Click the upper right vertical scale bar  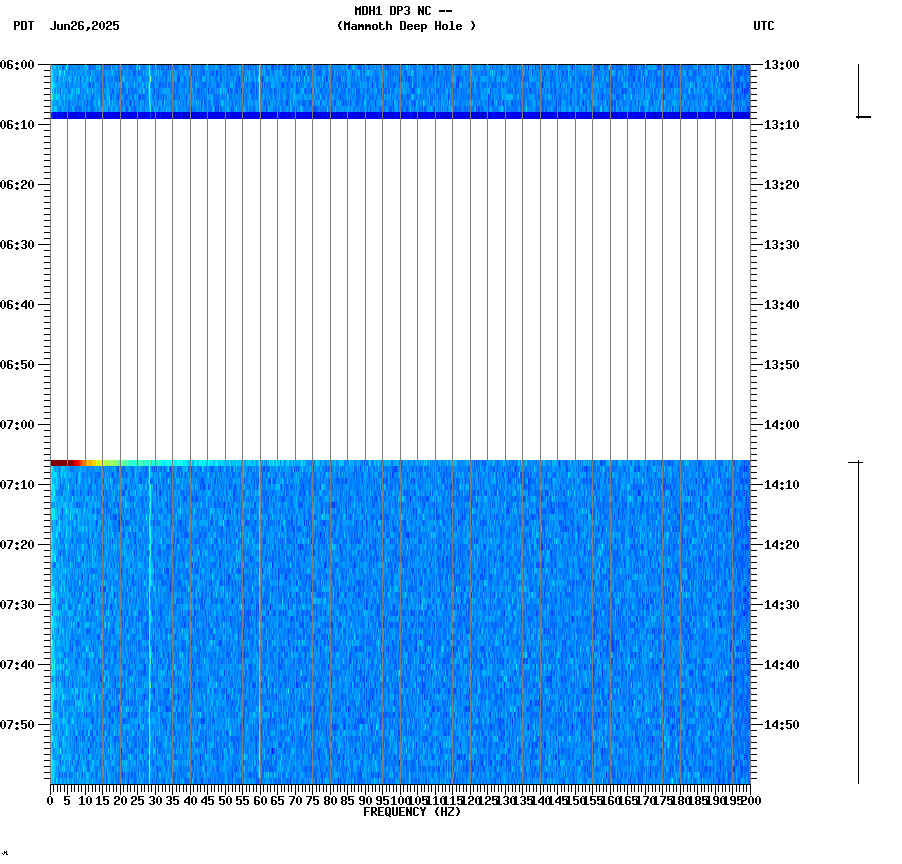(858, 90)
